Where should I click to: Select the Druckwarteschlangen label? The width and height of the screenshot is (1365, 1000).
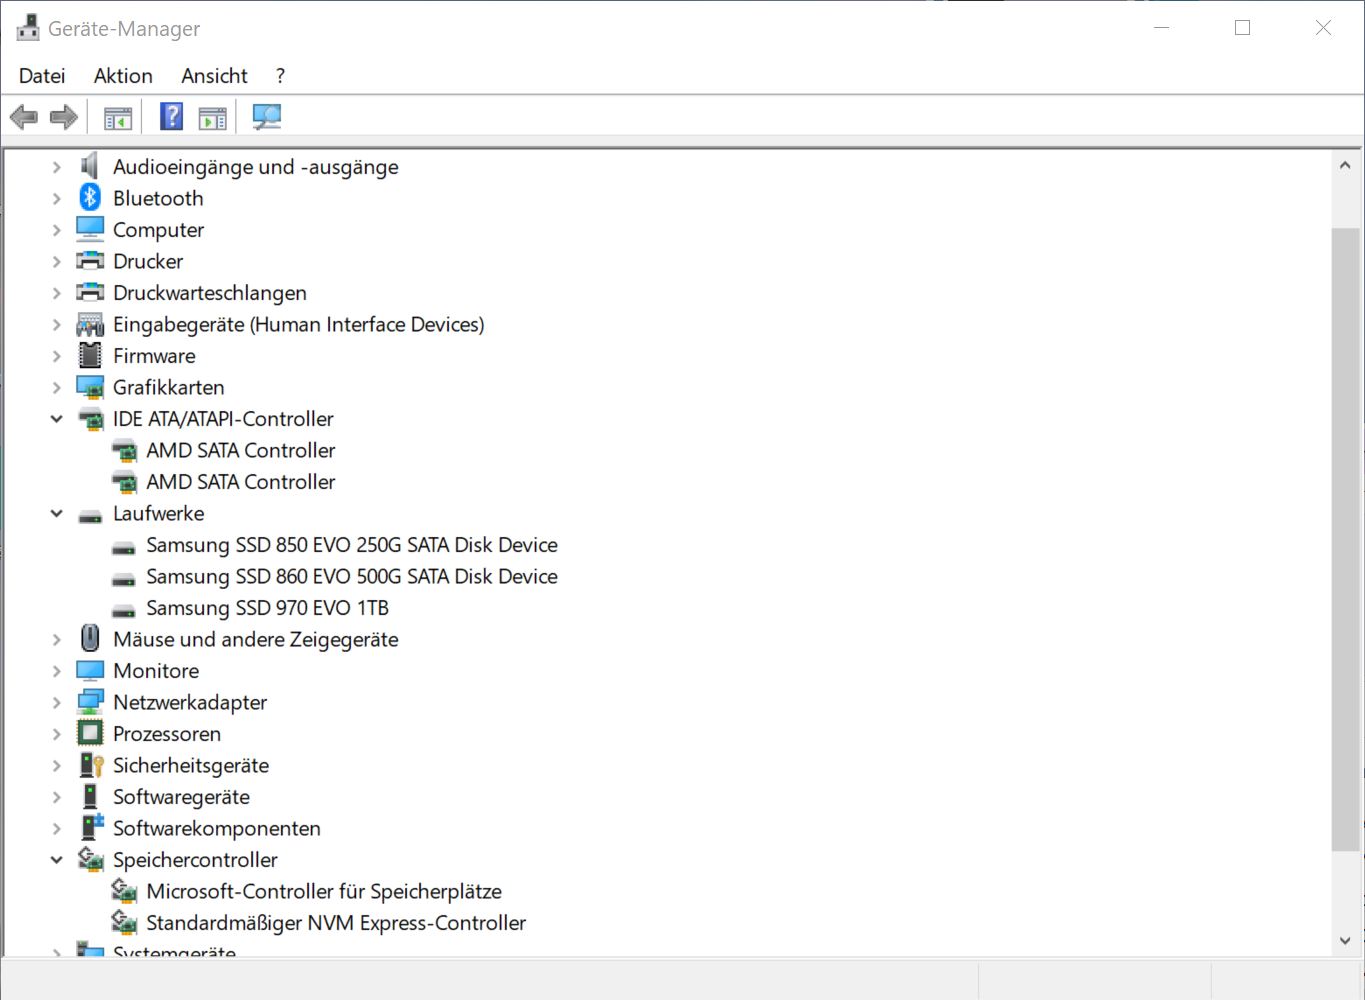point(210,293)
